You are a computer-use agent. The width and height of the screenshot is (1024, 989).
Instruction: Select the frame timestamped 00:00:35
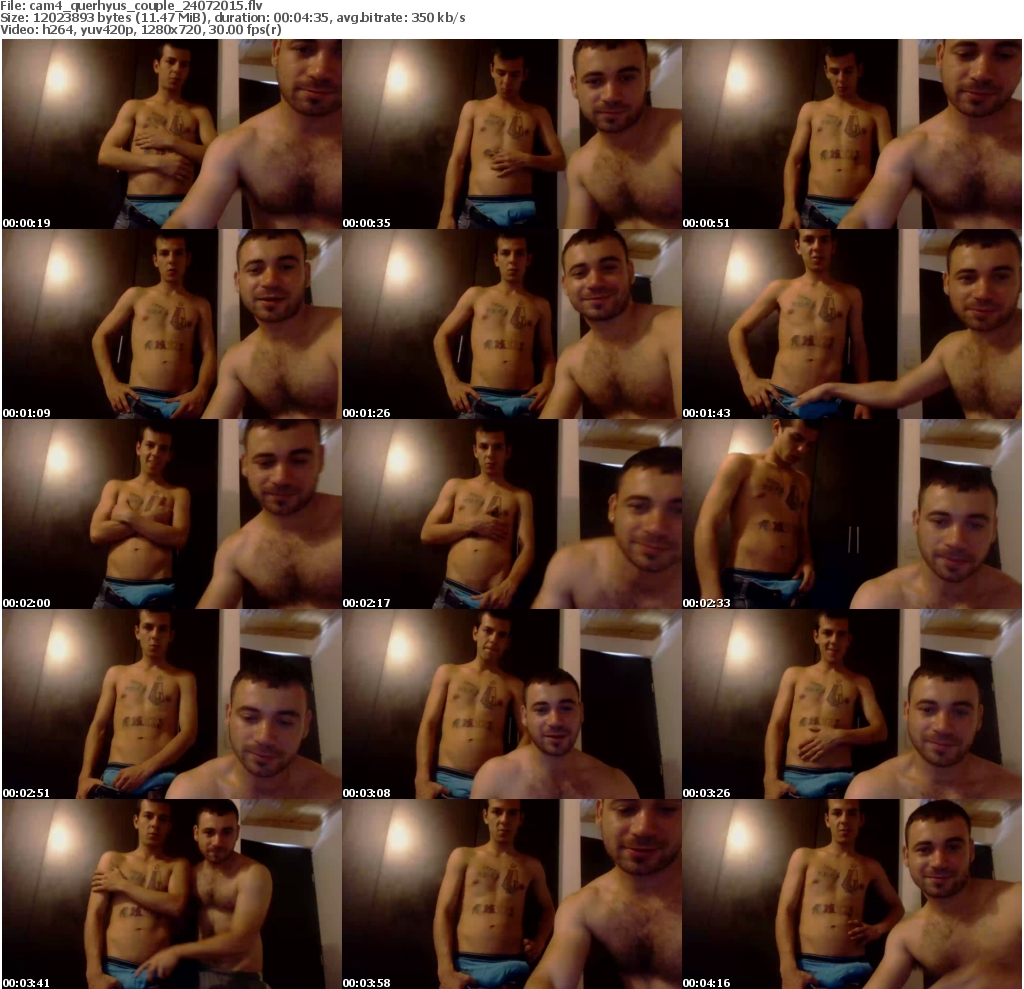[512, 134]
